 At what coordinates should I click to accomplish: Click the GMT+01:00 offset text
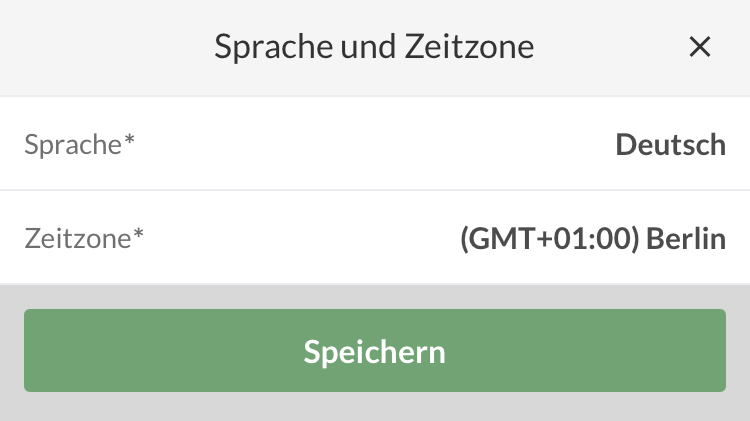tap(549, 238)
